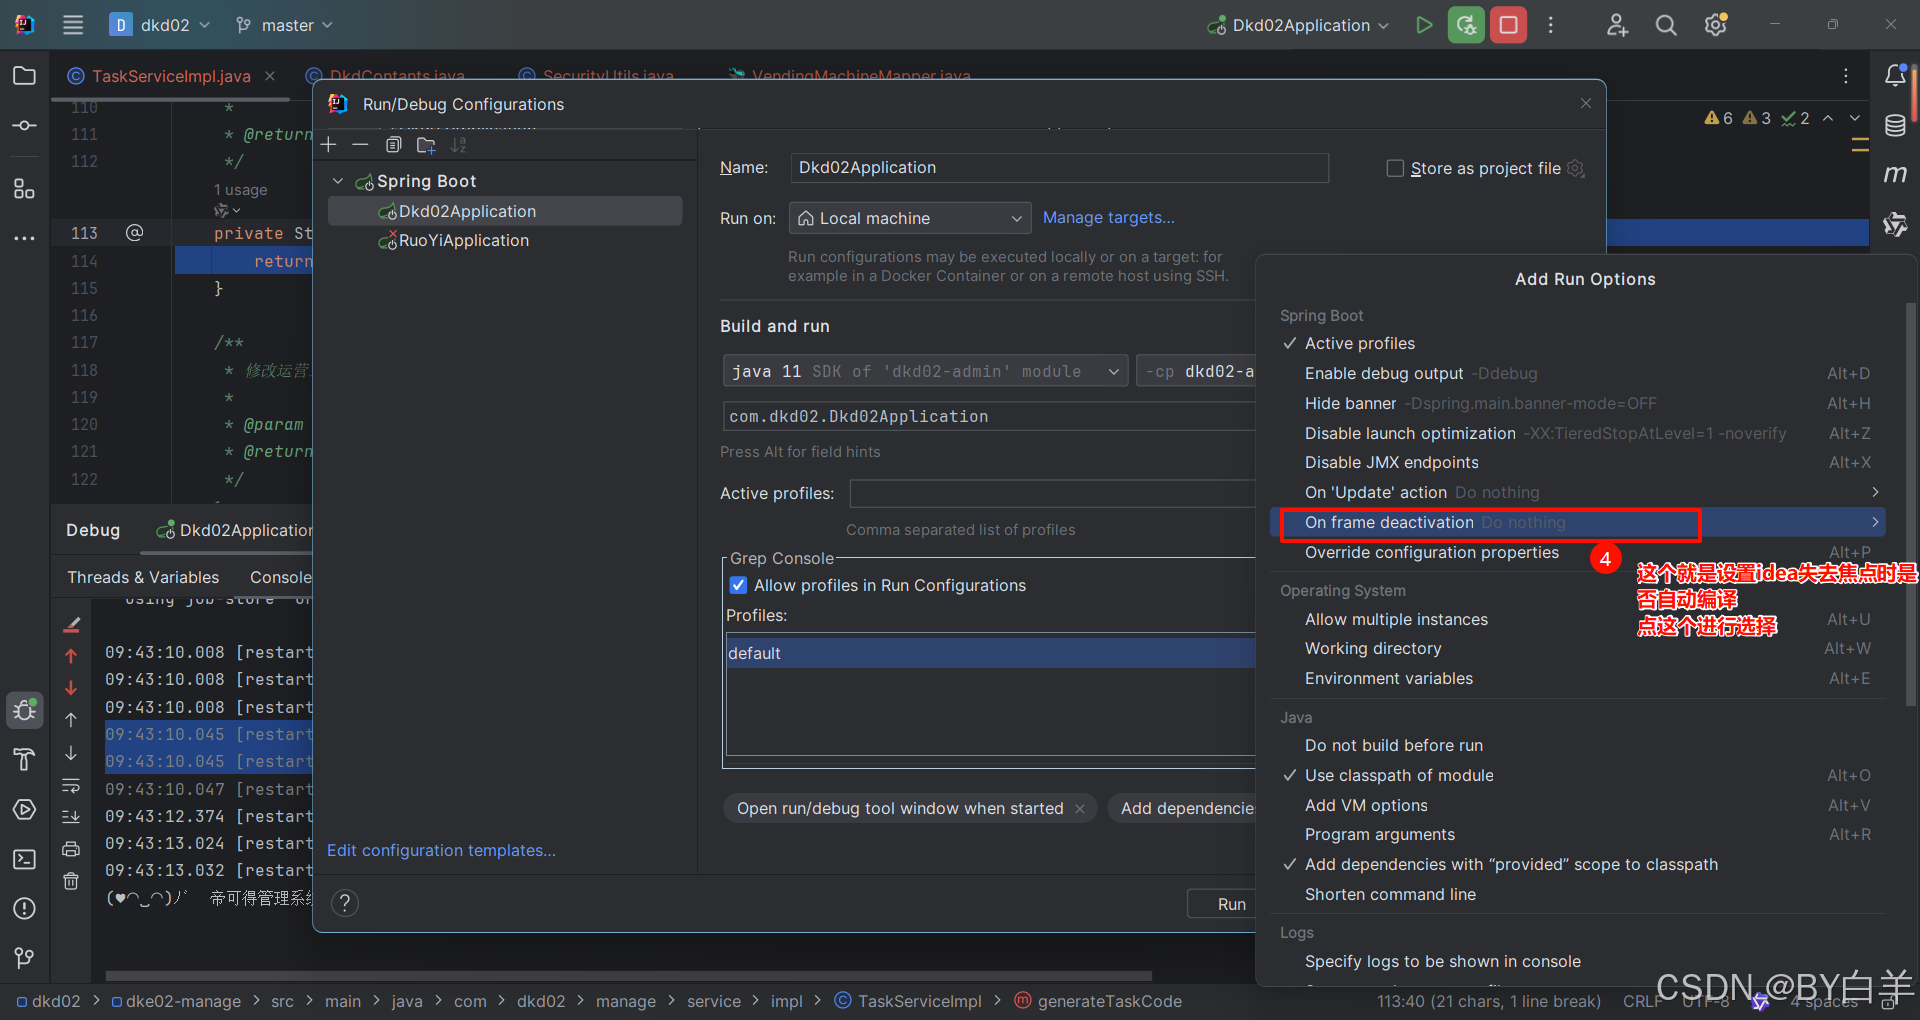Open the Structure tool window icon

tap(25, 188)
